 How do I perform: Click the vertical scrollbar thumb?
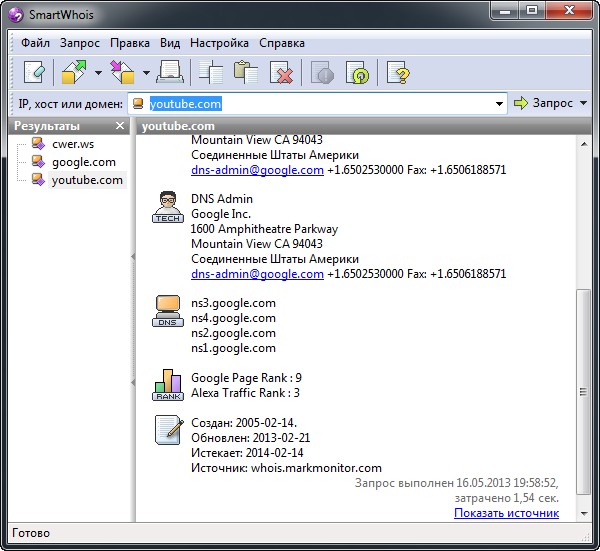(x=583, y=392)
